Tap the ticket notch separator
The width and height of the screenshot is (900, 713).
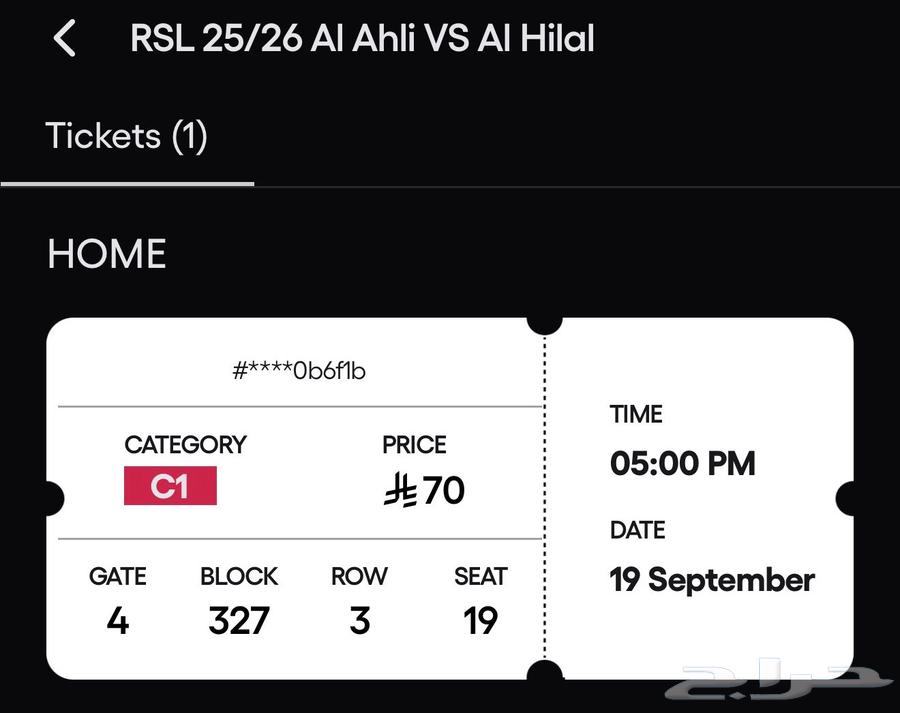[546, 321]
